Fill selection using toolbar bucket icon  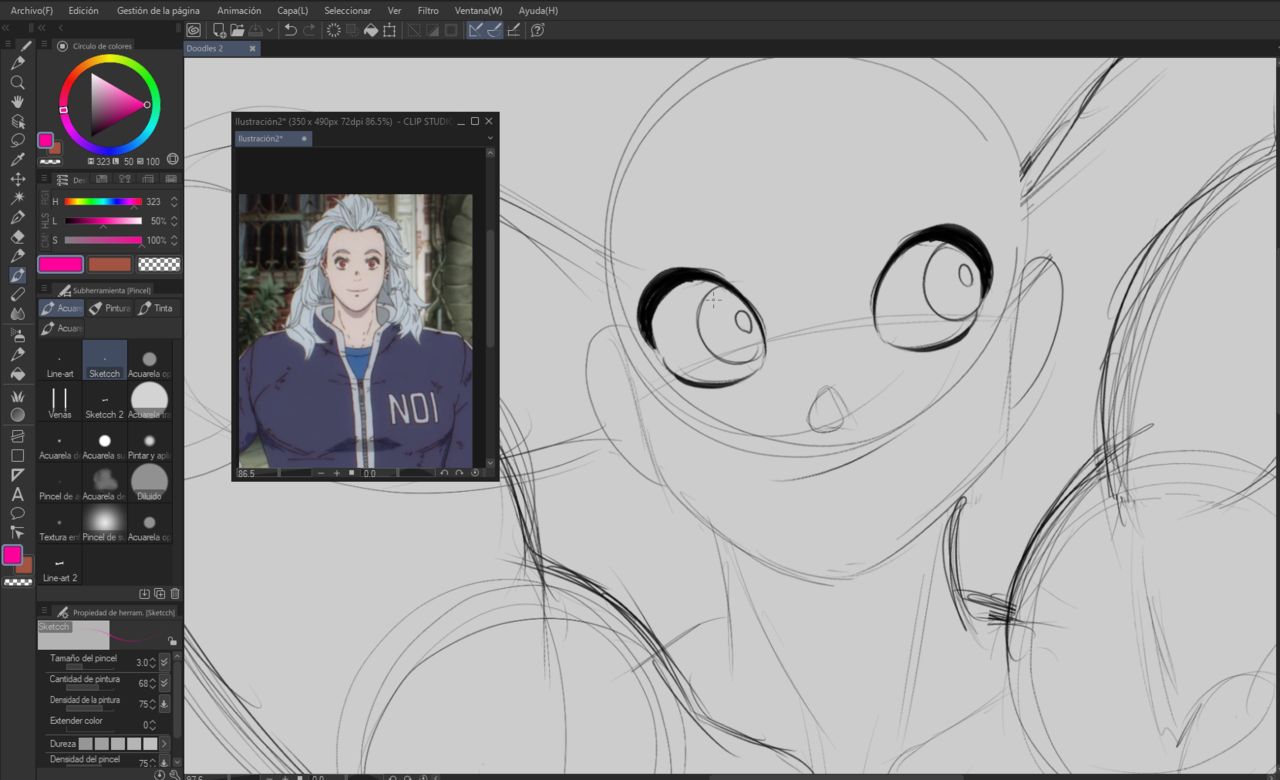(x=371, y=30)
